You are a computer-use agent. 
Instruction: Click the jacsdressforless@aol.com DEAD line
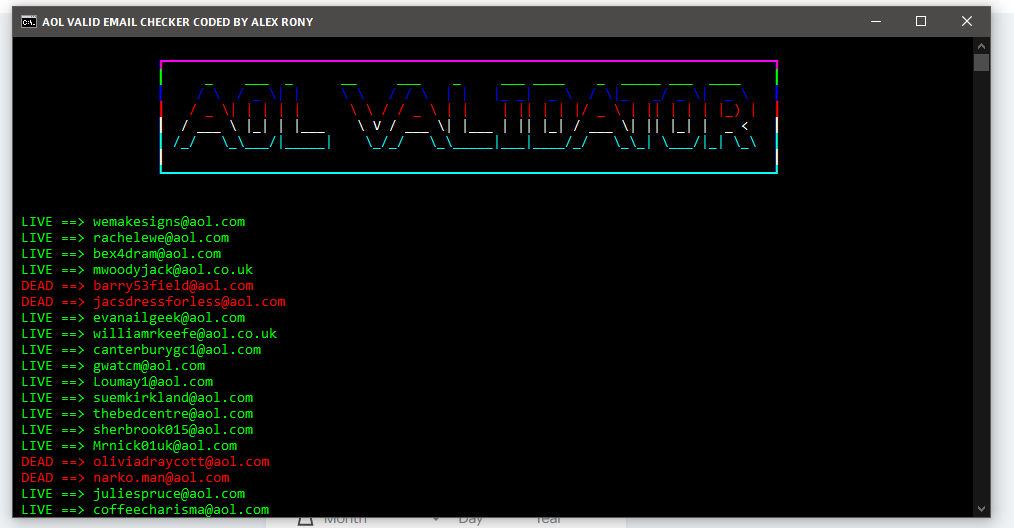tap(188, 302)
